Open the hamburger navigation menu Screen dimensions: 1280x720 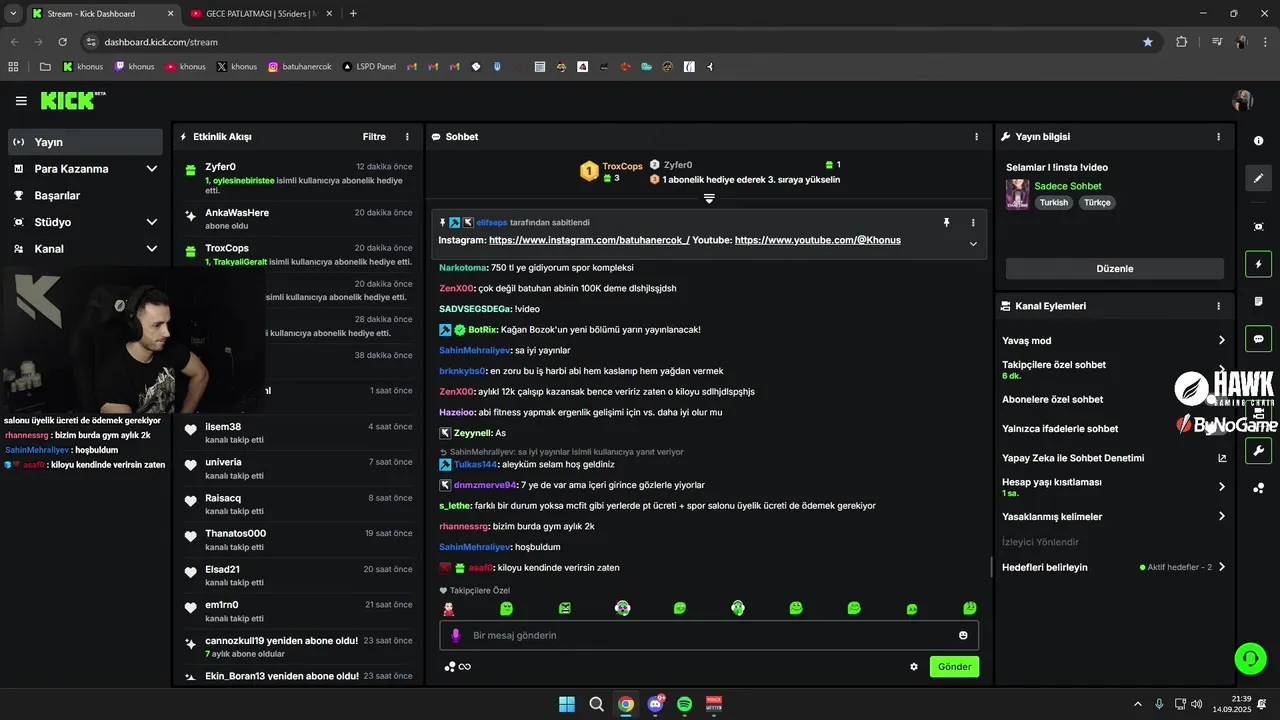(x=21, y=101)
